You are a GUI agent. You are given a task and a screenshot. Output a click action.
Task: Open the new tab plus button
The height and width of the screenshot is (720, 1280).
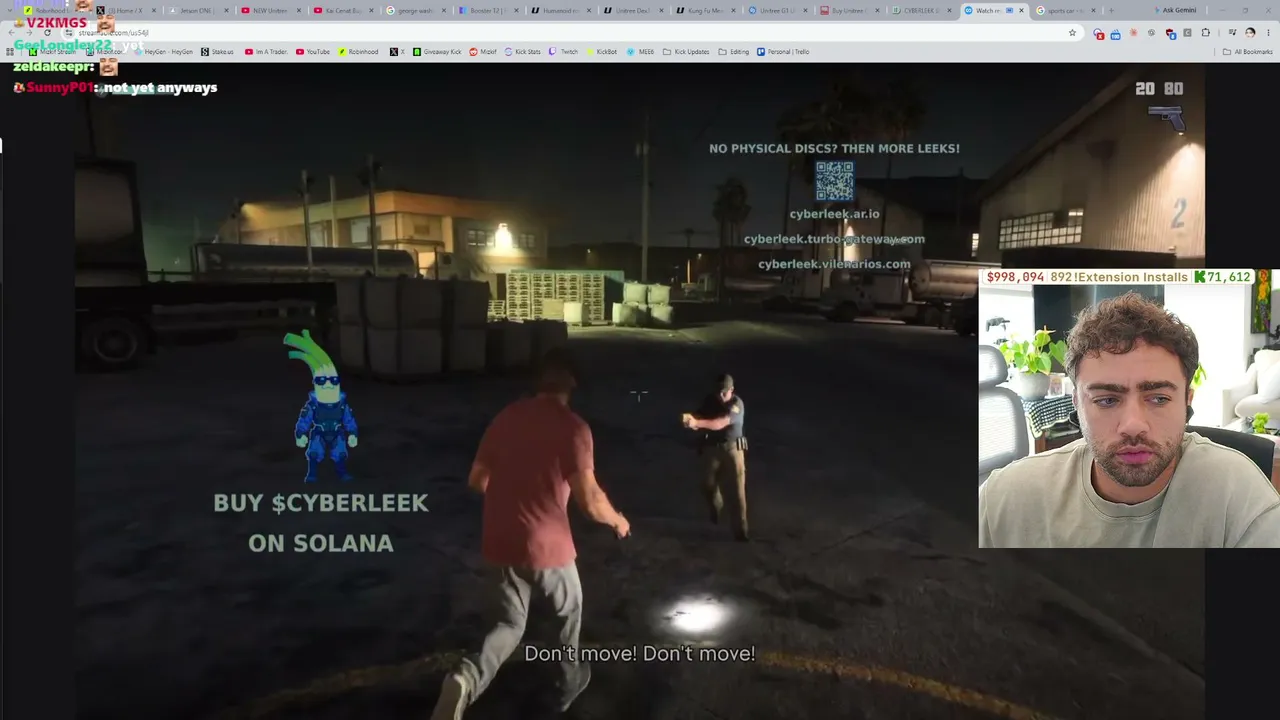pos(1110,11)
